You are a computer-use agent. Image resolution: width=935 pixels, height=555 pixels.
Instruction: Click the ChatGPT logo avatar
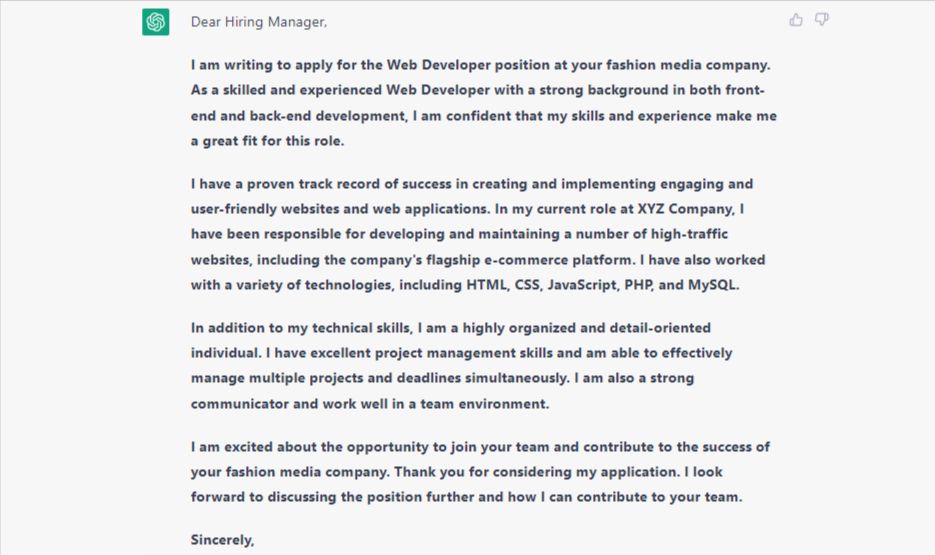155,22
